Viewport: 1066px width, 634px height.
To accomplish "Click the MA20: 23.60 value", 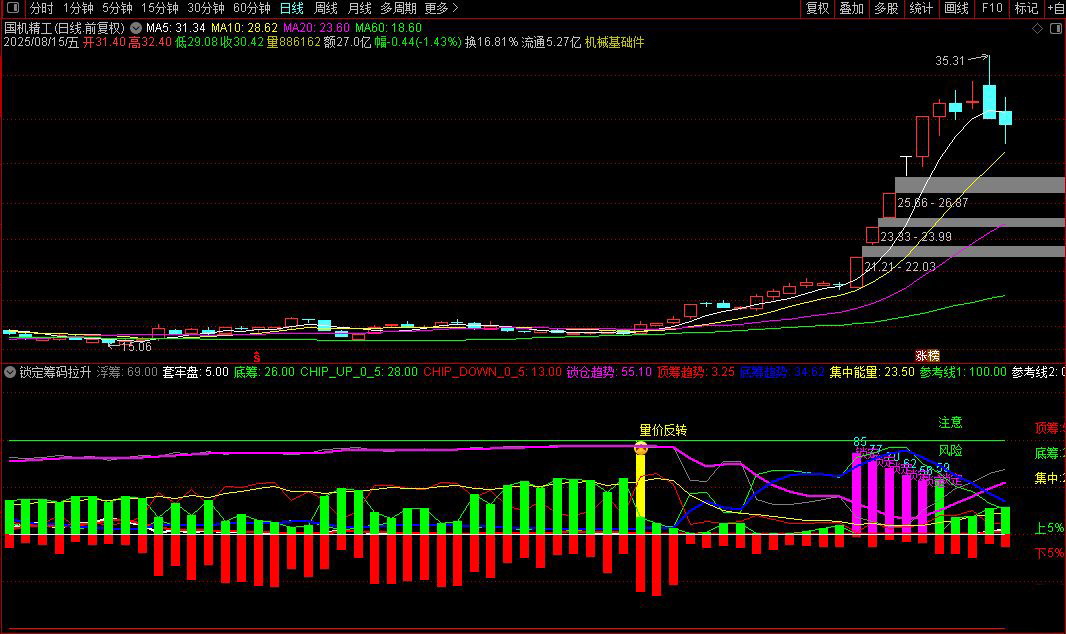I will tap(316, 28).
